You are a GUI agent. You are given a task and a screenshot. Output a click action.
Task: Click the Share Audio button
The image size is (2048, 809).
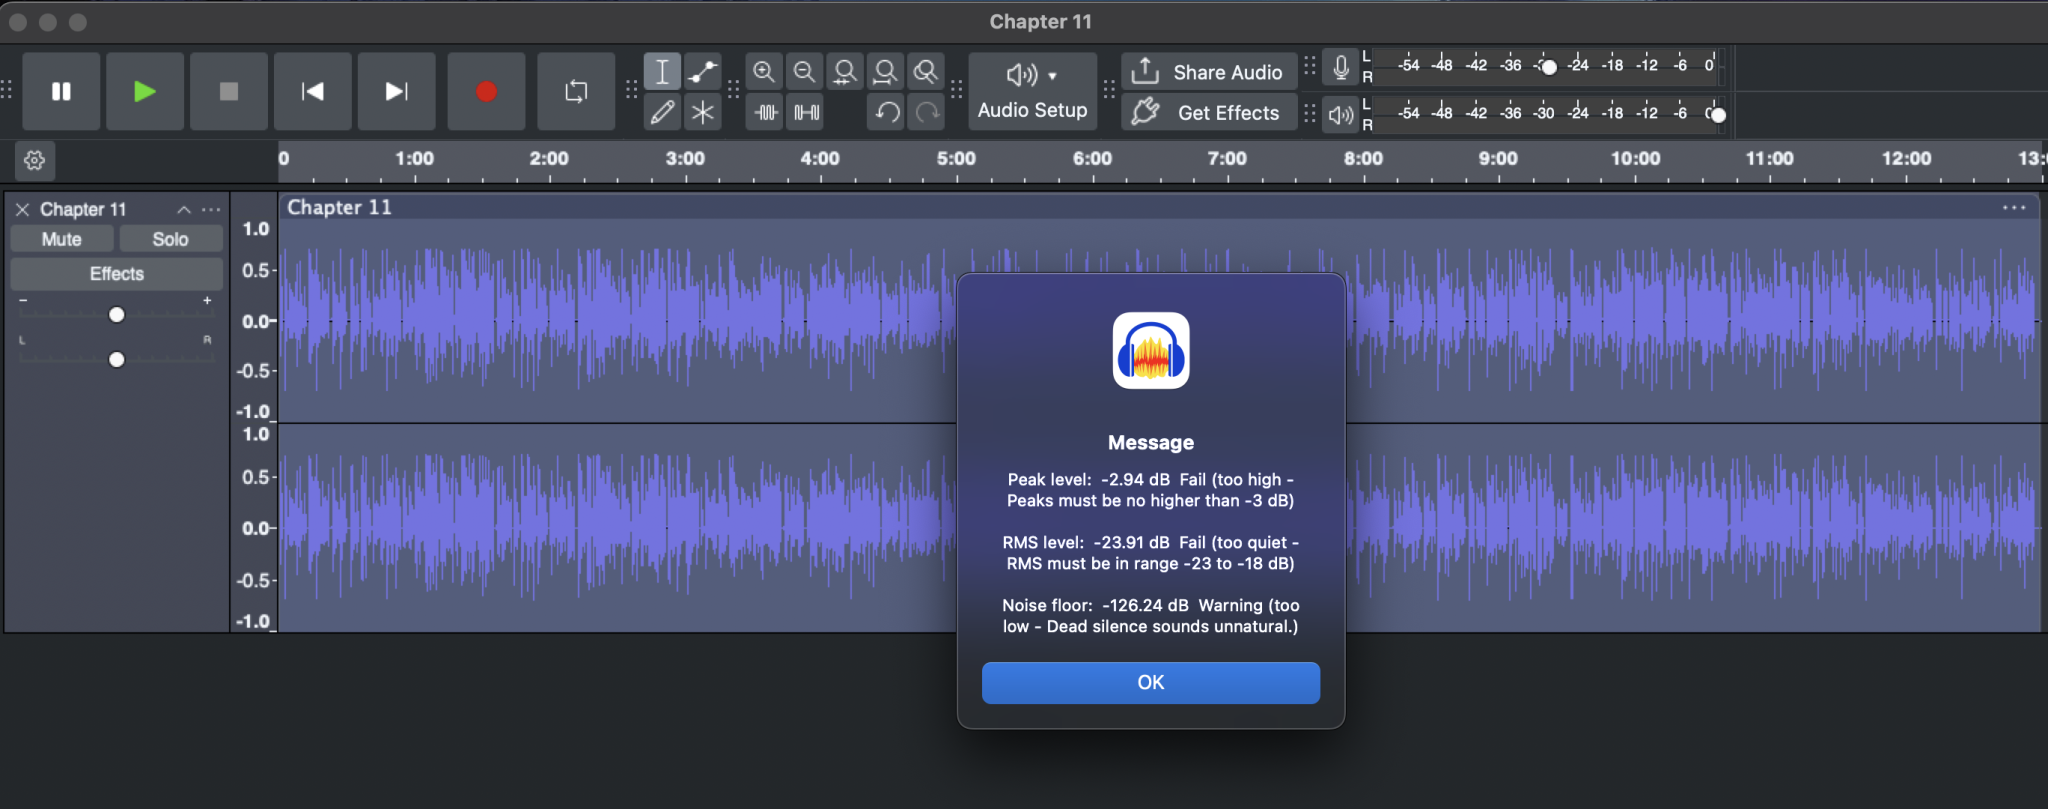click(x=1208, y=72)
